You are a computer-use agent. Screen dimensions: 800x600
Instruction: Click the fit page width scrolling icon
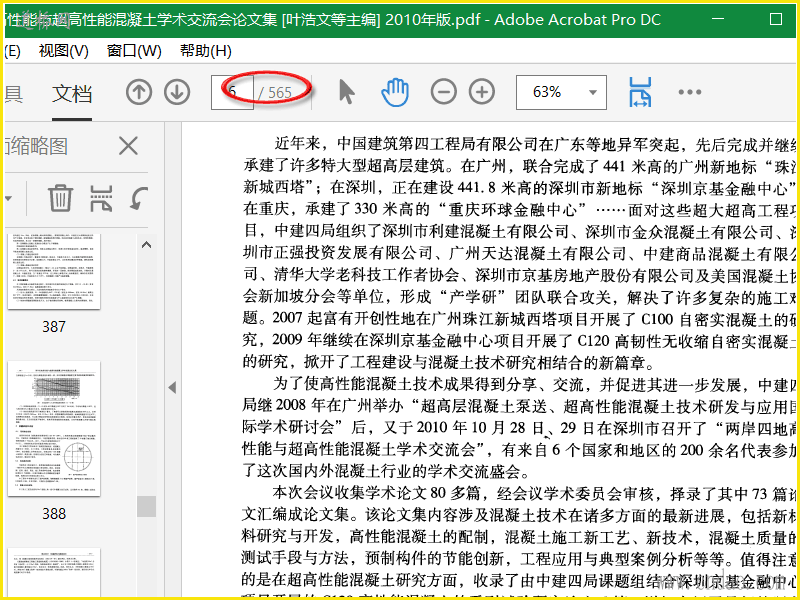pyautogui.click(x=640, y=92)
